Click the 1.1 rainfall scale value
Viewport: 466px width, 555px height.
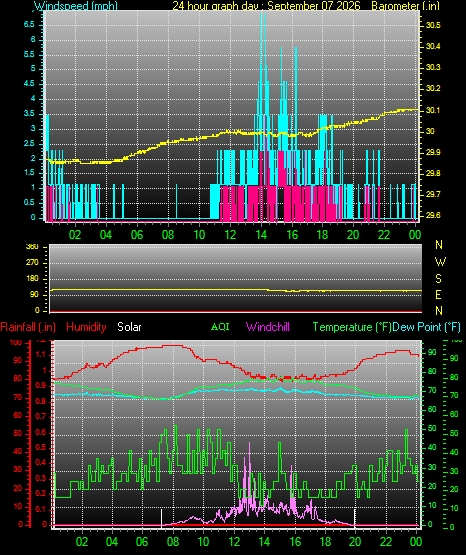(41, 354)
